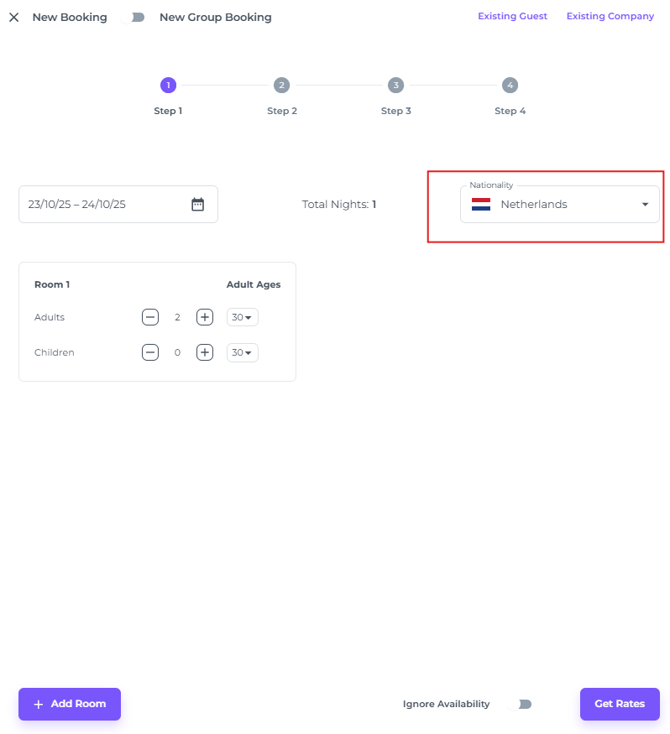The height and width of the screenshot is (734, 670).
Task: Go to Step 2 circle
Action: point(282,85)
